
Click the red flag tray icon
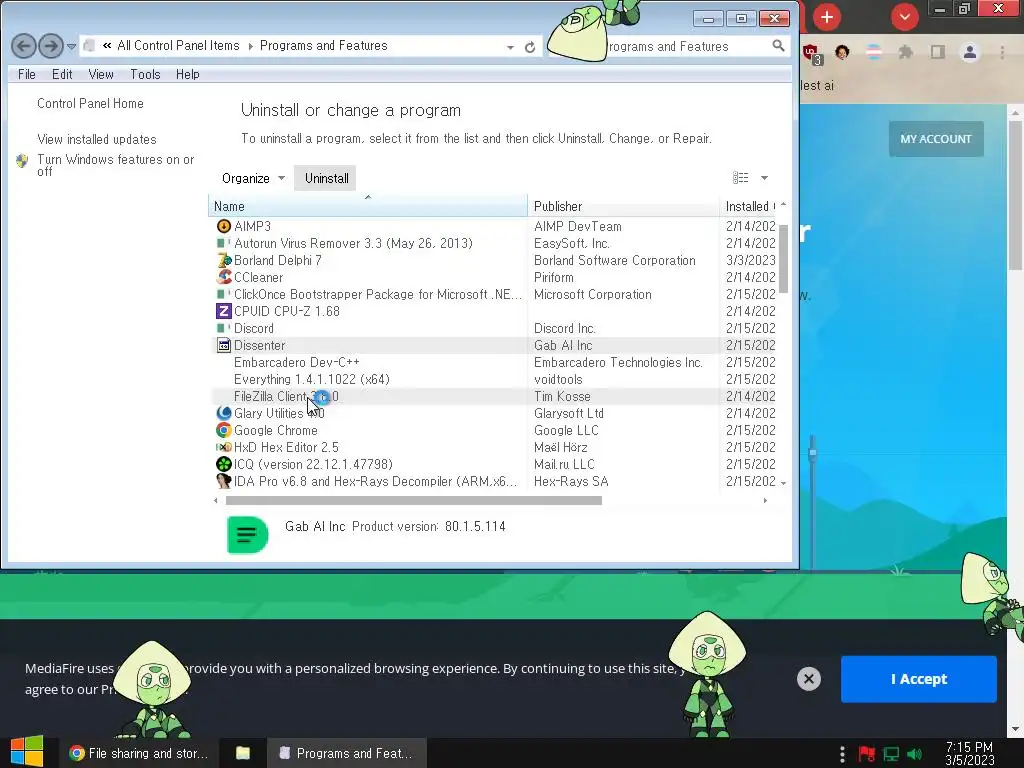(x=867, y=754)
